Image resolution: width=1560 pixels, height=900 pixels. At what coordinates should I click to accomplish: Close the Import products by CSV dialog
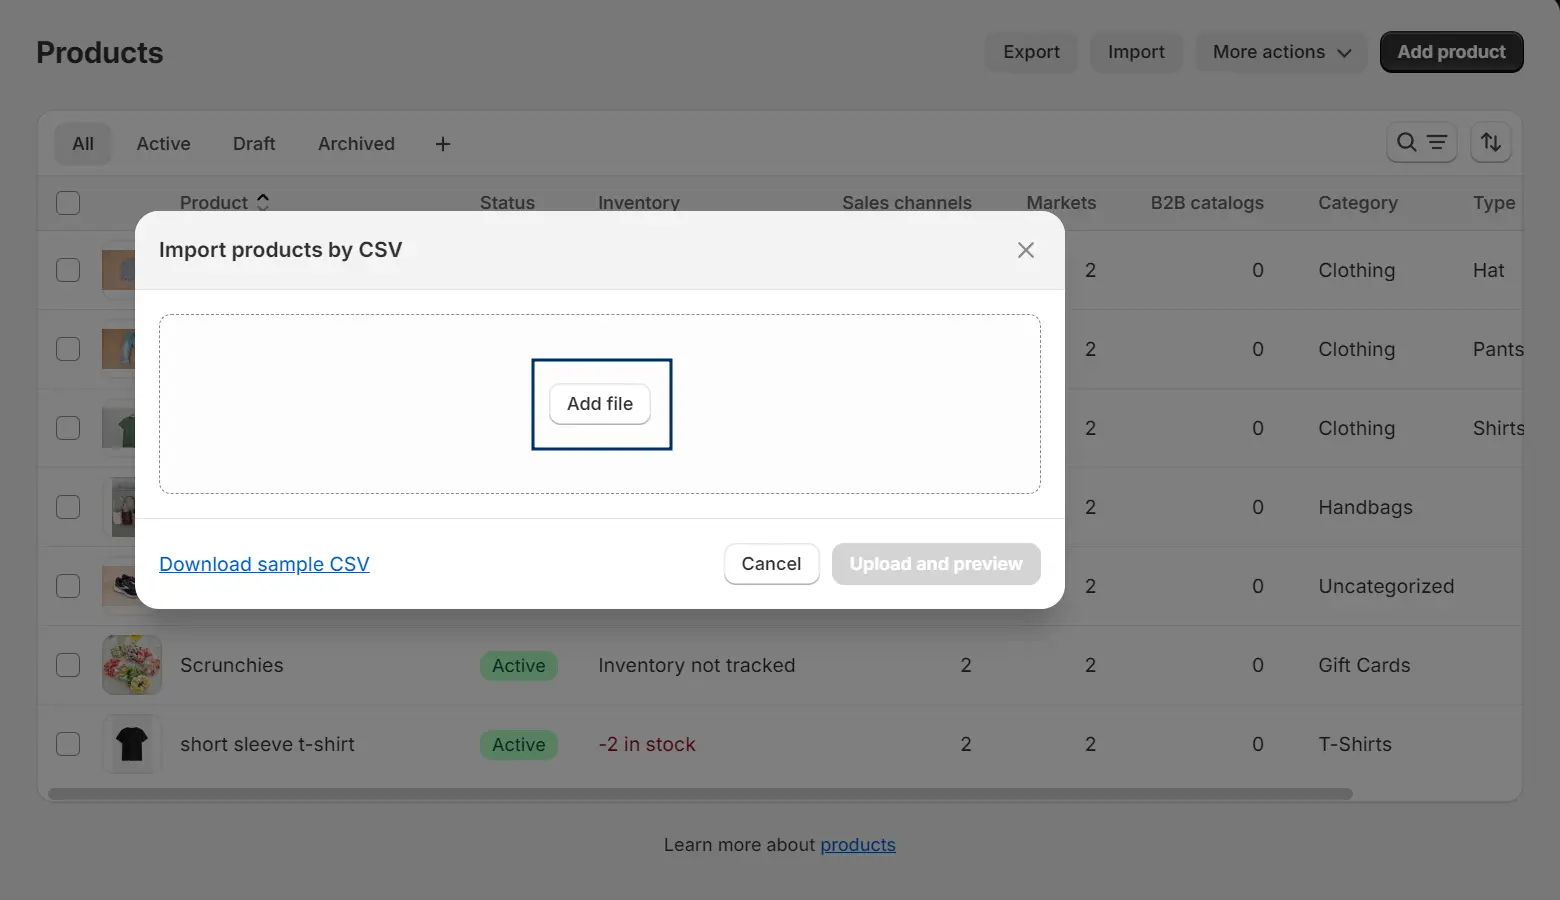tap(1026, 250)
